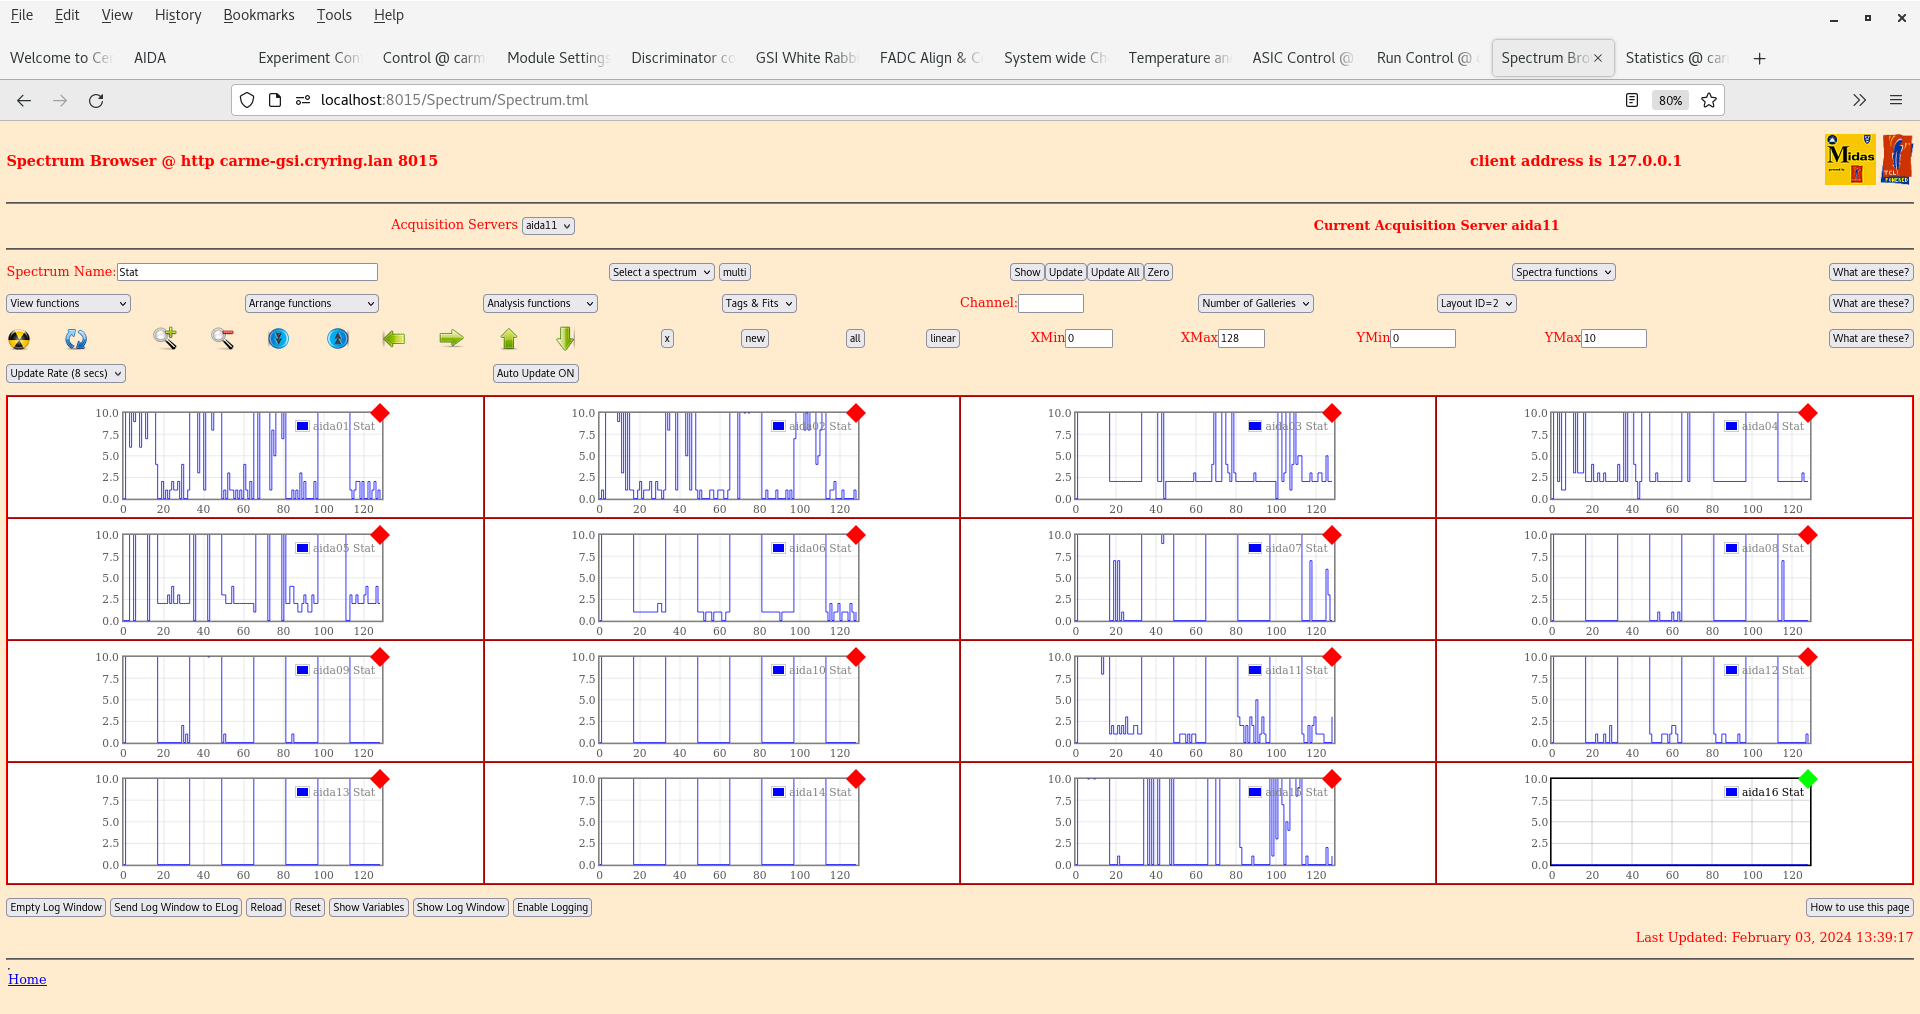Open the Acquisition Servers aida11 dropdown
Screen dimensions: 1920x1014
[x=548, y=226]
